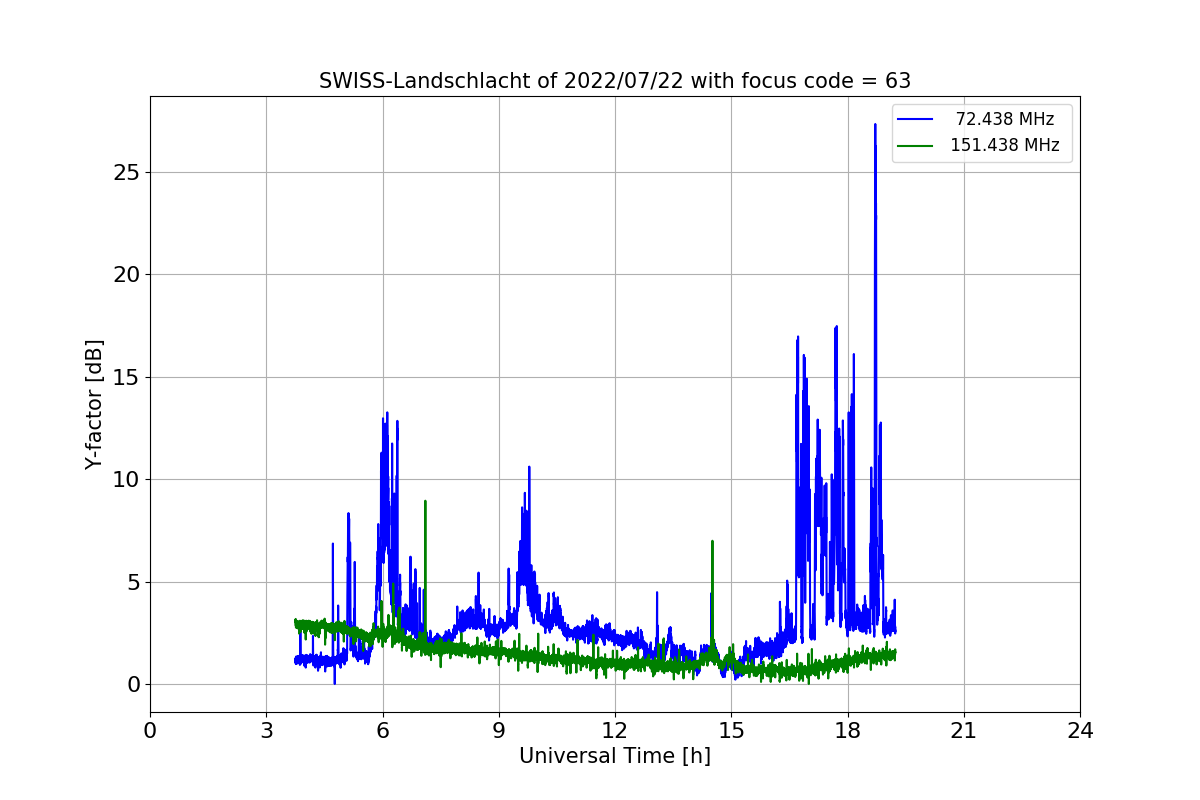
Task: Select the 72.438 MHz legend label
Action: tap(1005, 119)
